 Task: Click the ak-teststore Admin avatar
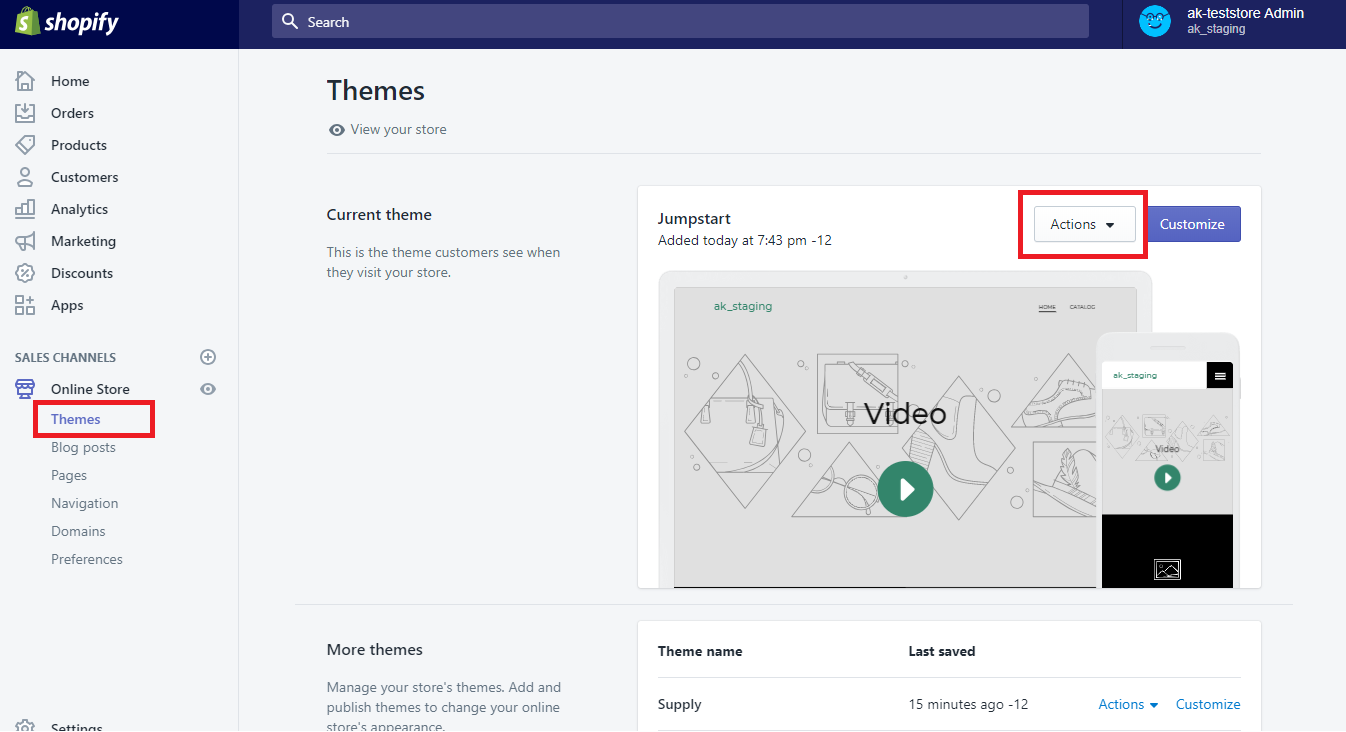click(x=1155, y=21)
